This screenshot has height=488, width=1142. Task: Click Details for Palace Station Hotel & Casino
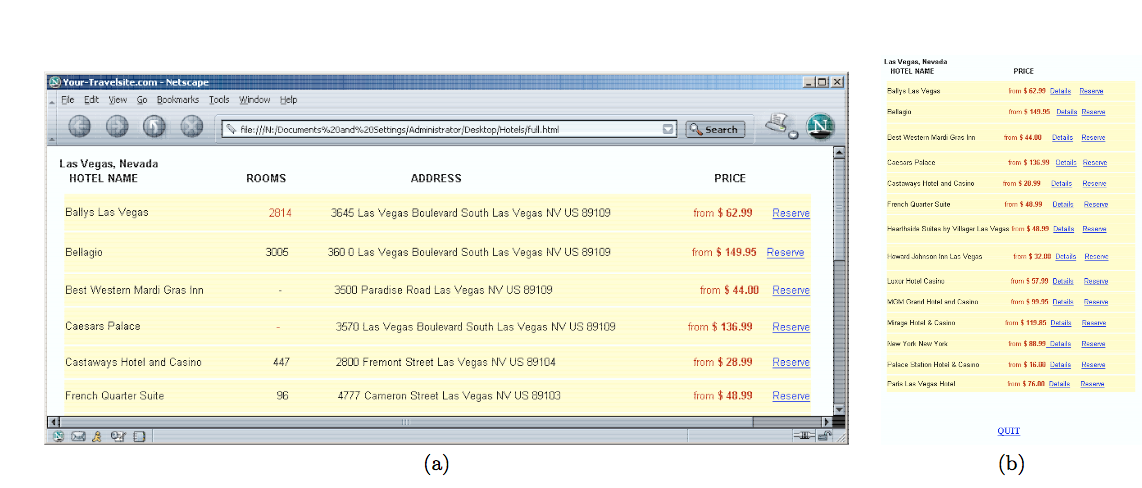[x=1060, y=364]
